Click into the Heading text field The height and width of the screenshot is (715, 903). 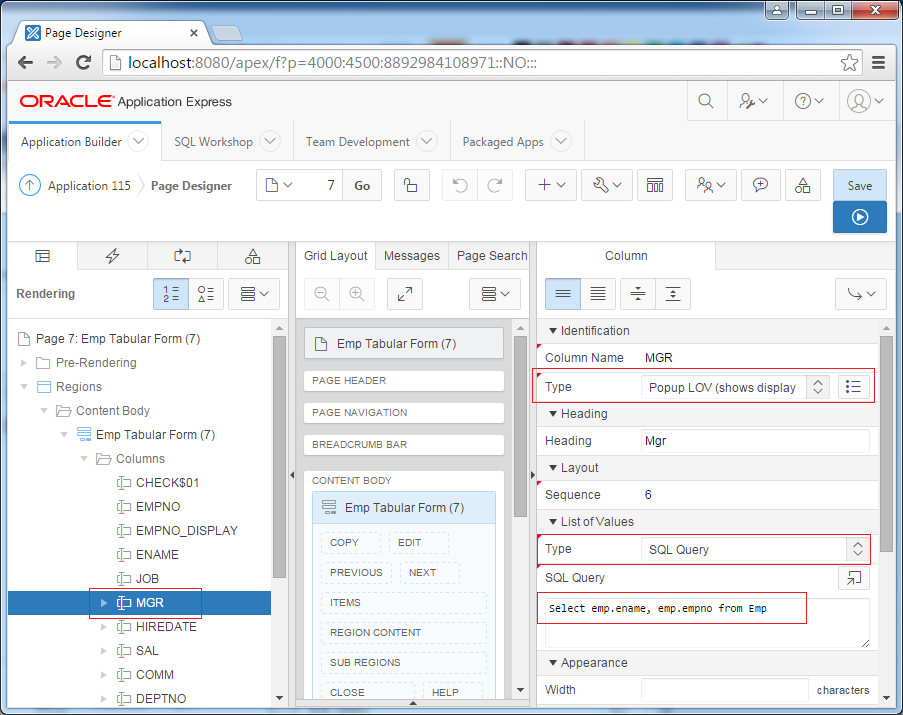755,441
